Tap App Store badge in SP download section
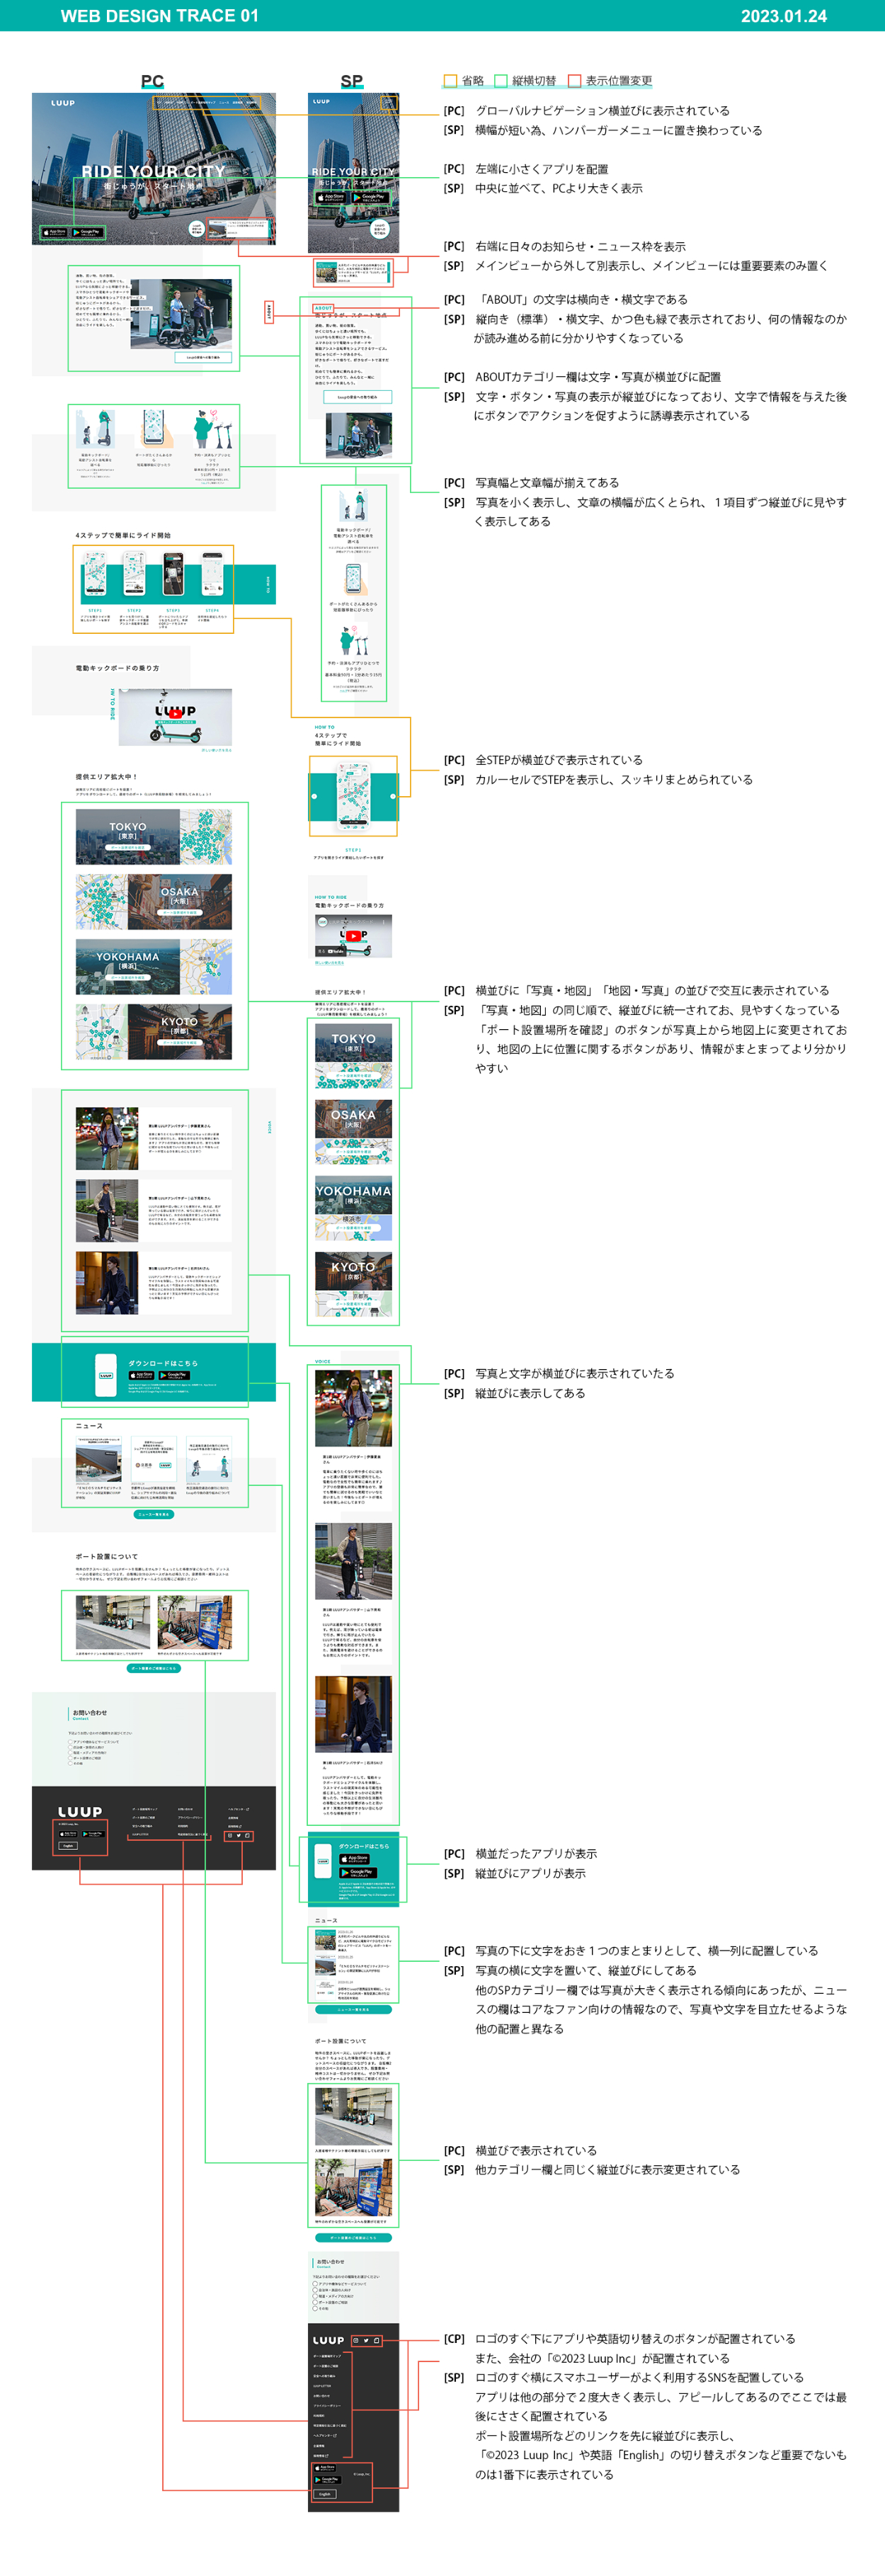Image resolution: width=885 pixels, height=2576 pixels. (x=355, y=1860)
